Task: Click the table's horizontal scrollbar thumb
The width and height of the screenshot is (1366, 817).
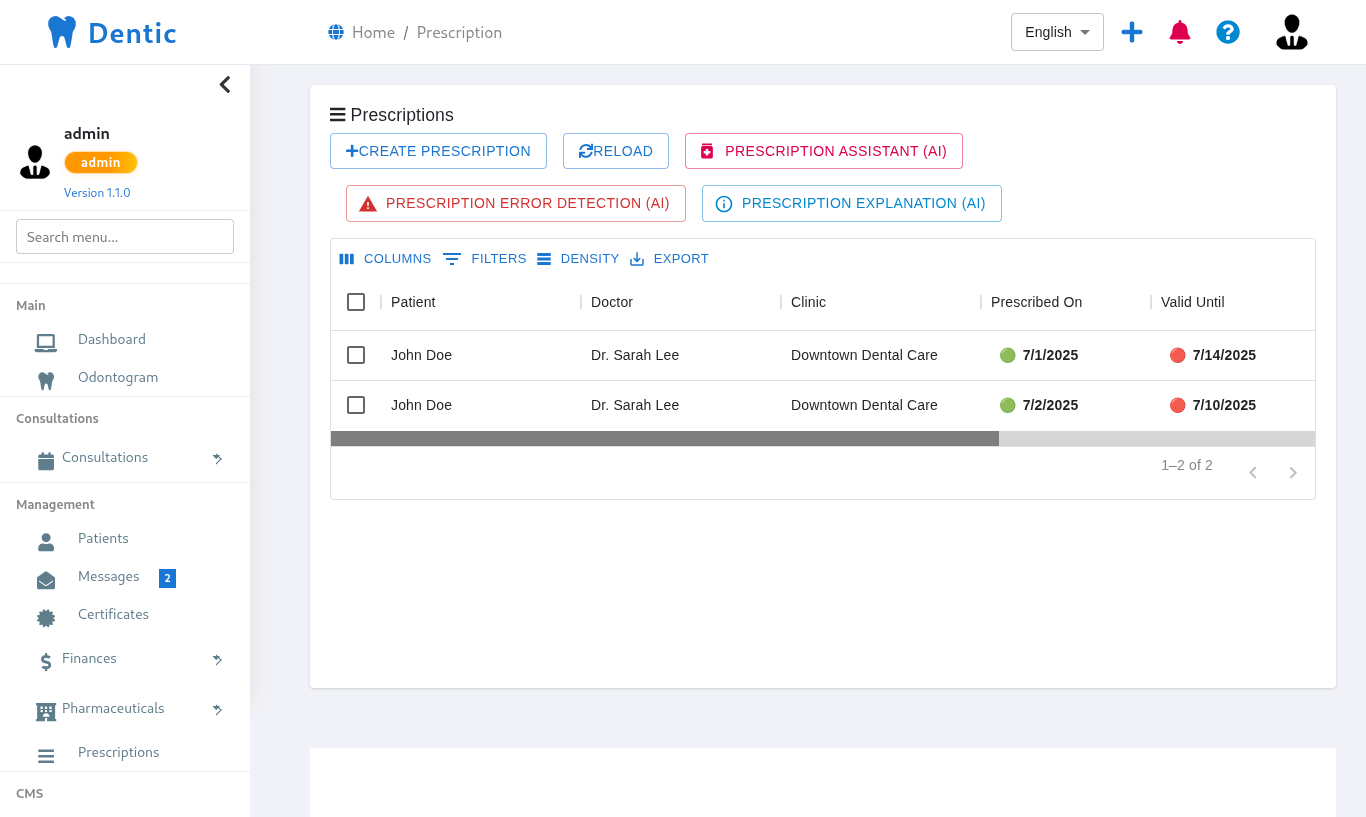Action: point(664,439)
